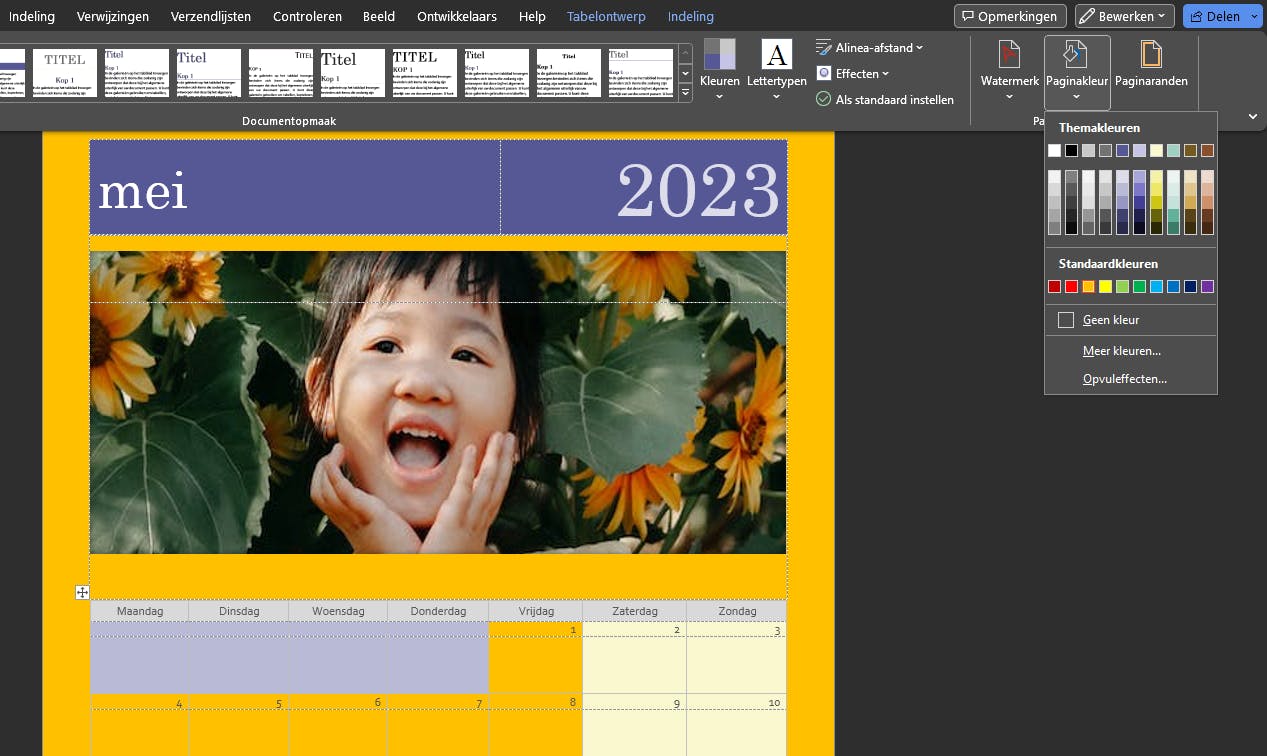Screen dimensions: 1267x756
Task: Click the 'mei' month heading
Action: (x=143, y=190)
